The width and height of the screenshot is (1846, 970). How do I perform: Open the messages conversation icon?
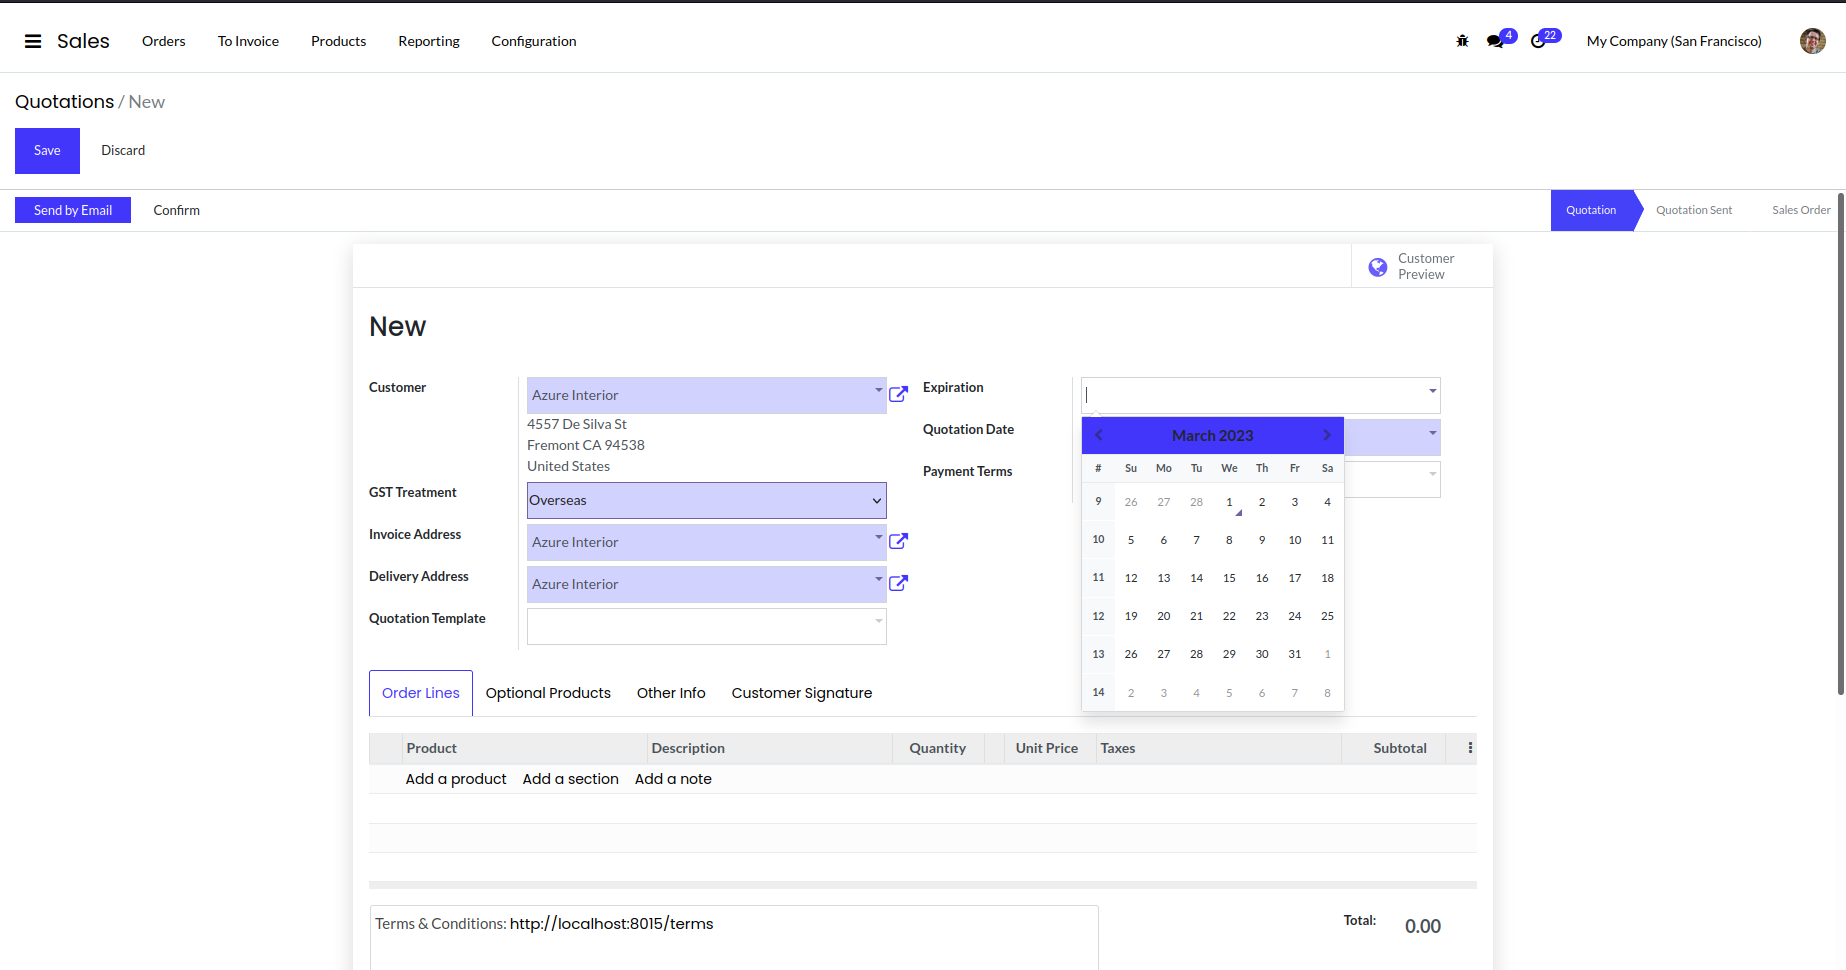click(x=1495, y=41)
